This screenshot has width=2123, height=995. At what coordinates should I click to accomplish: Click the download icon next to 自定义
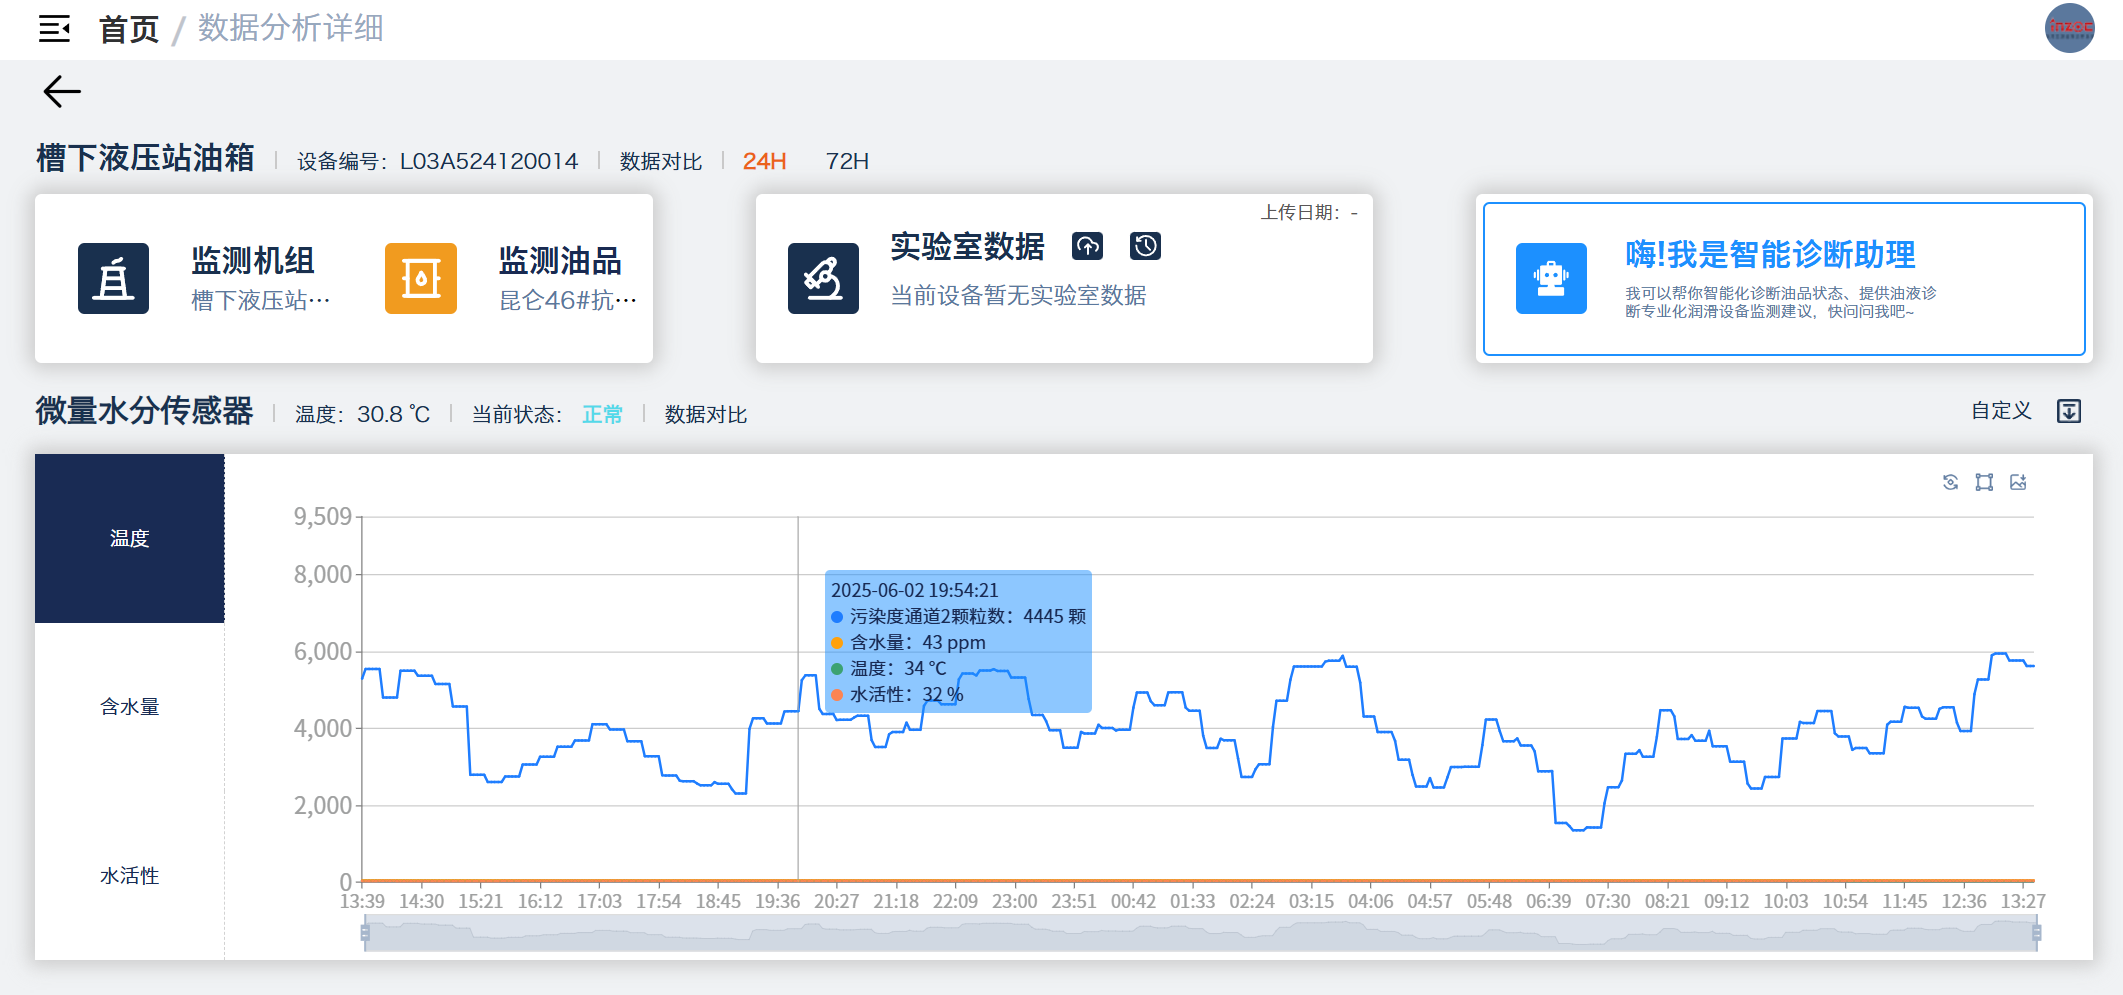(2068, 410)
